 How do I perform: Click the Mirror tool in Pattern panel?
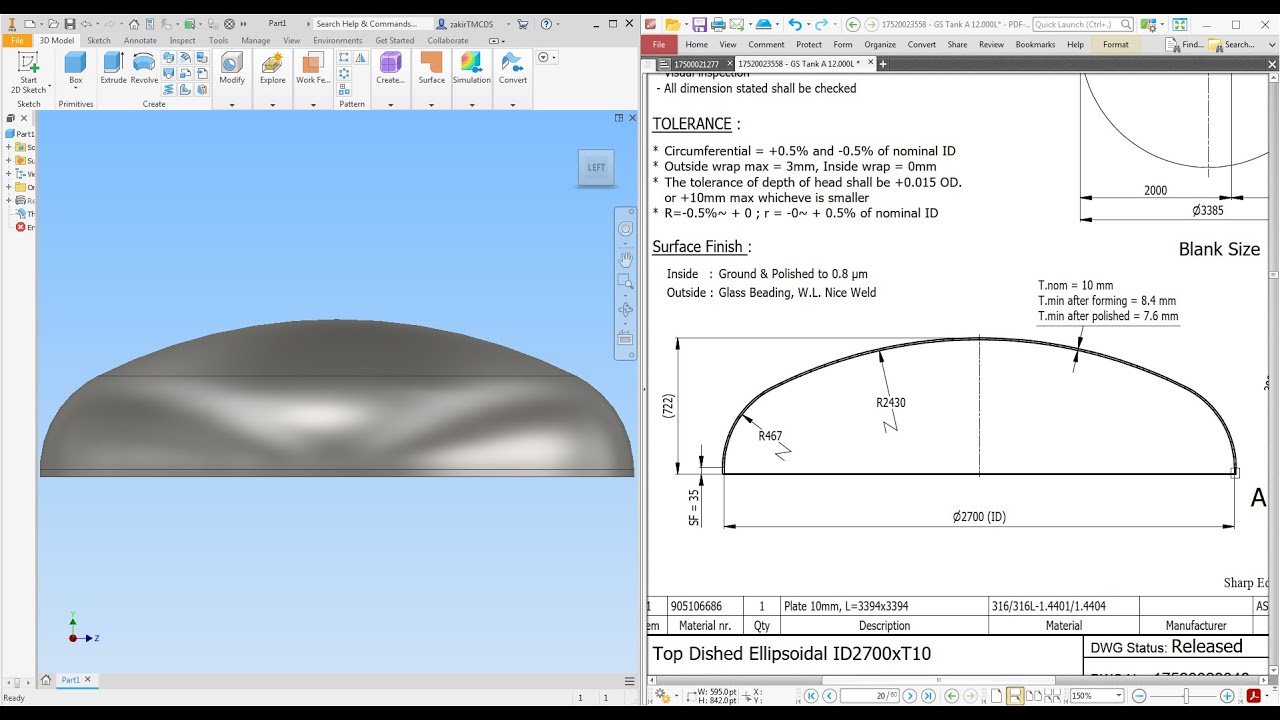pos(360,58)
